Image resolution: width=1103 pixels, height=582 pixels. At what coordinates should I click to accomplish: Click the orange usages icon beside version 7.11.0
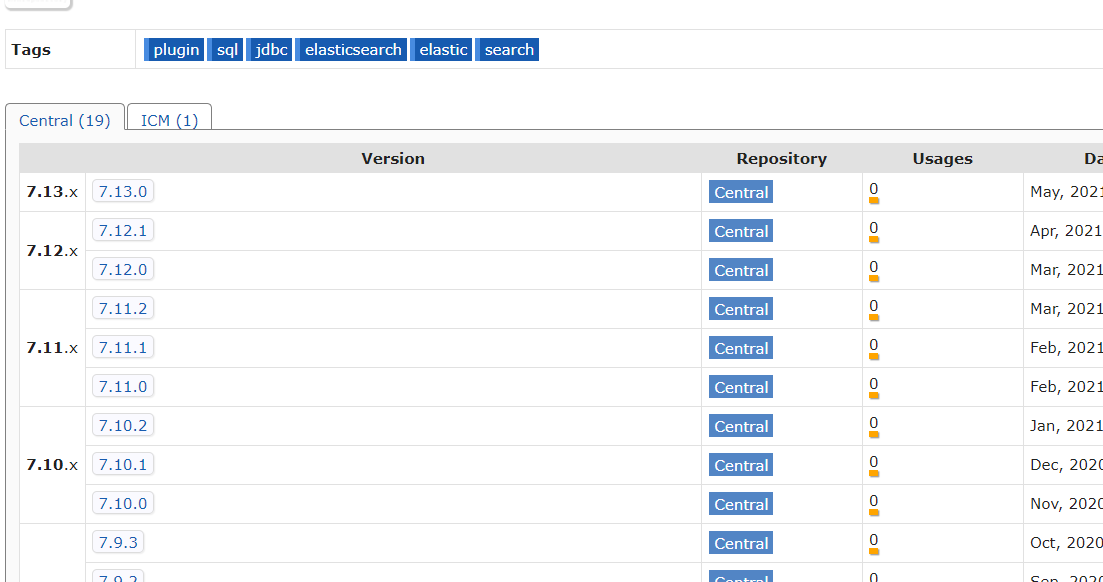[874, 395]
